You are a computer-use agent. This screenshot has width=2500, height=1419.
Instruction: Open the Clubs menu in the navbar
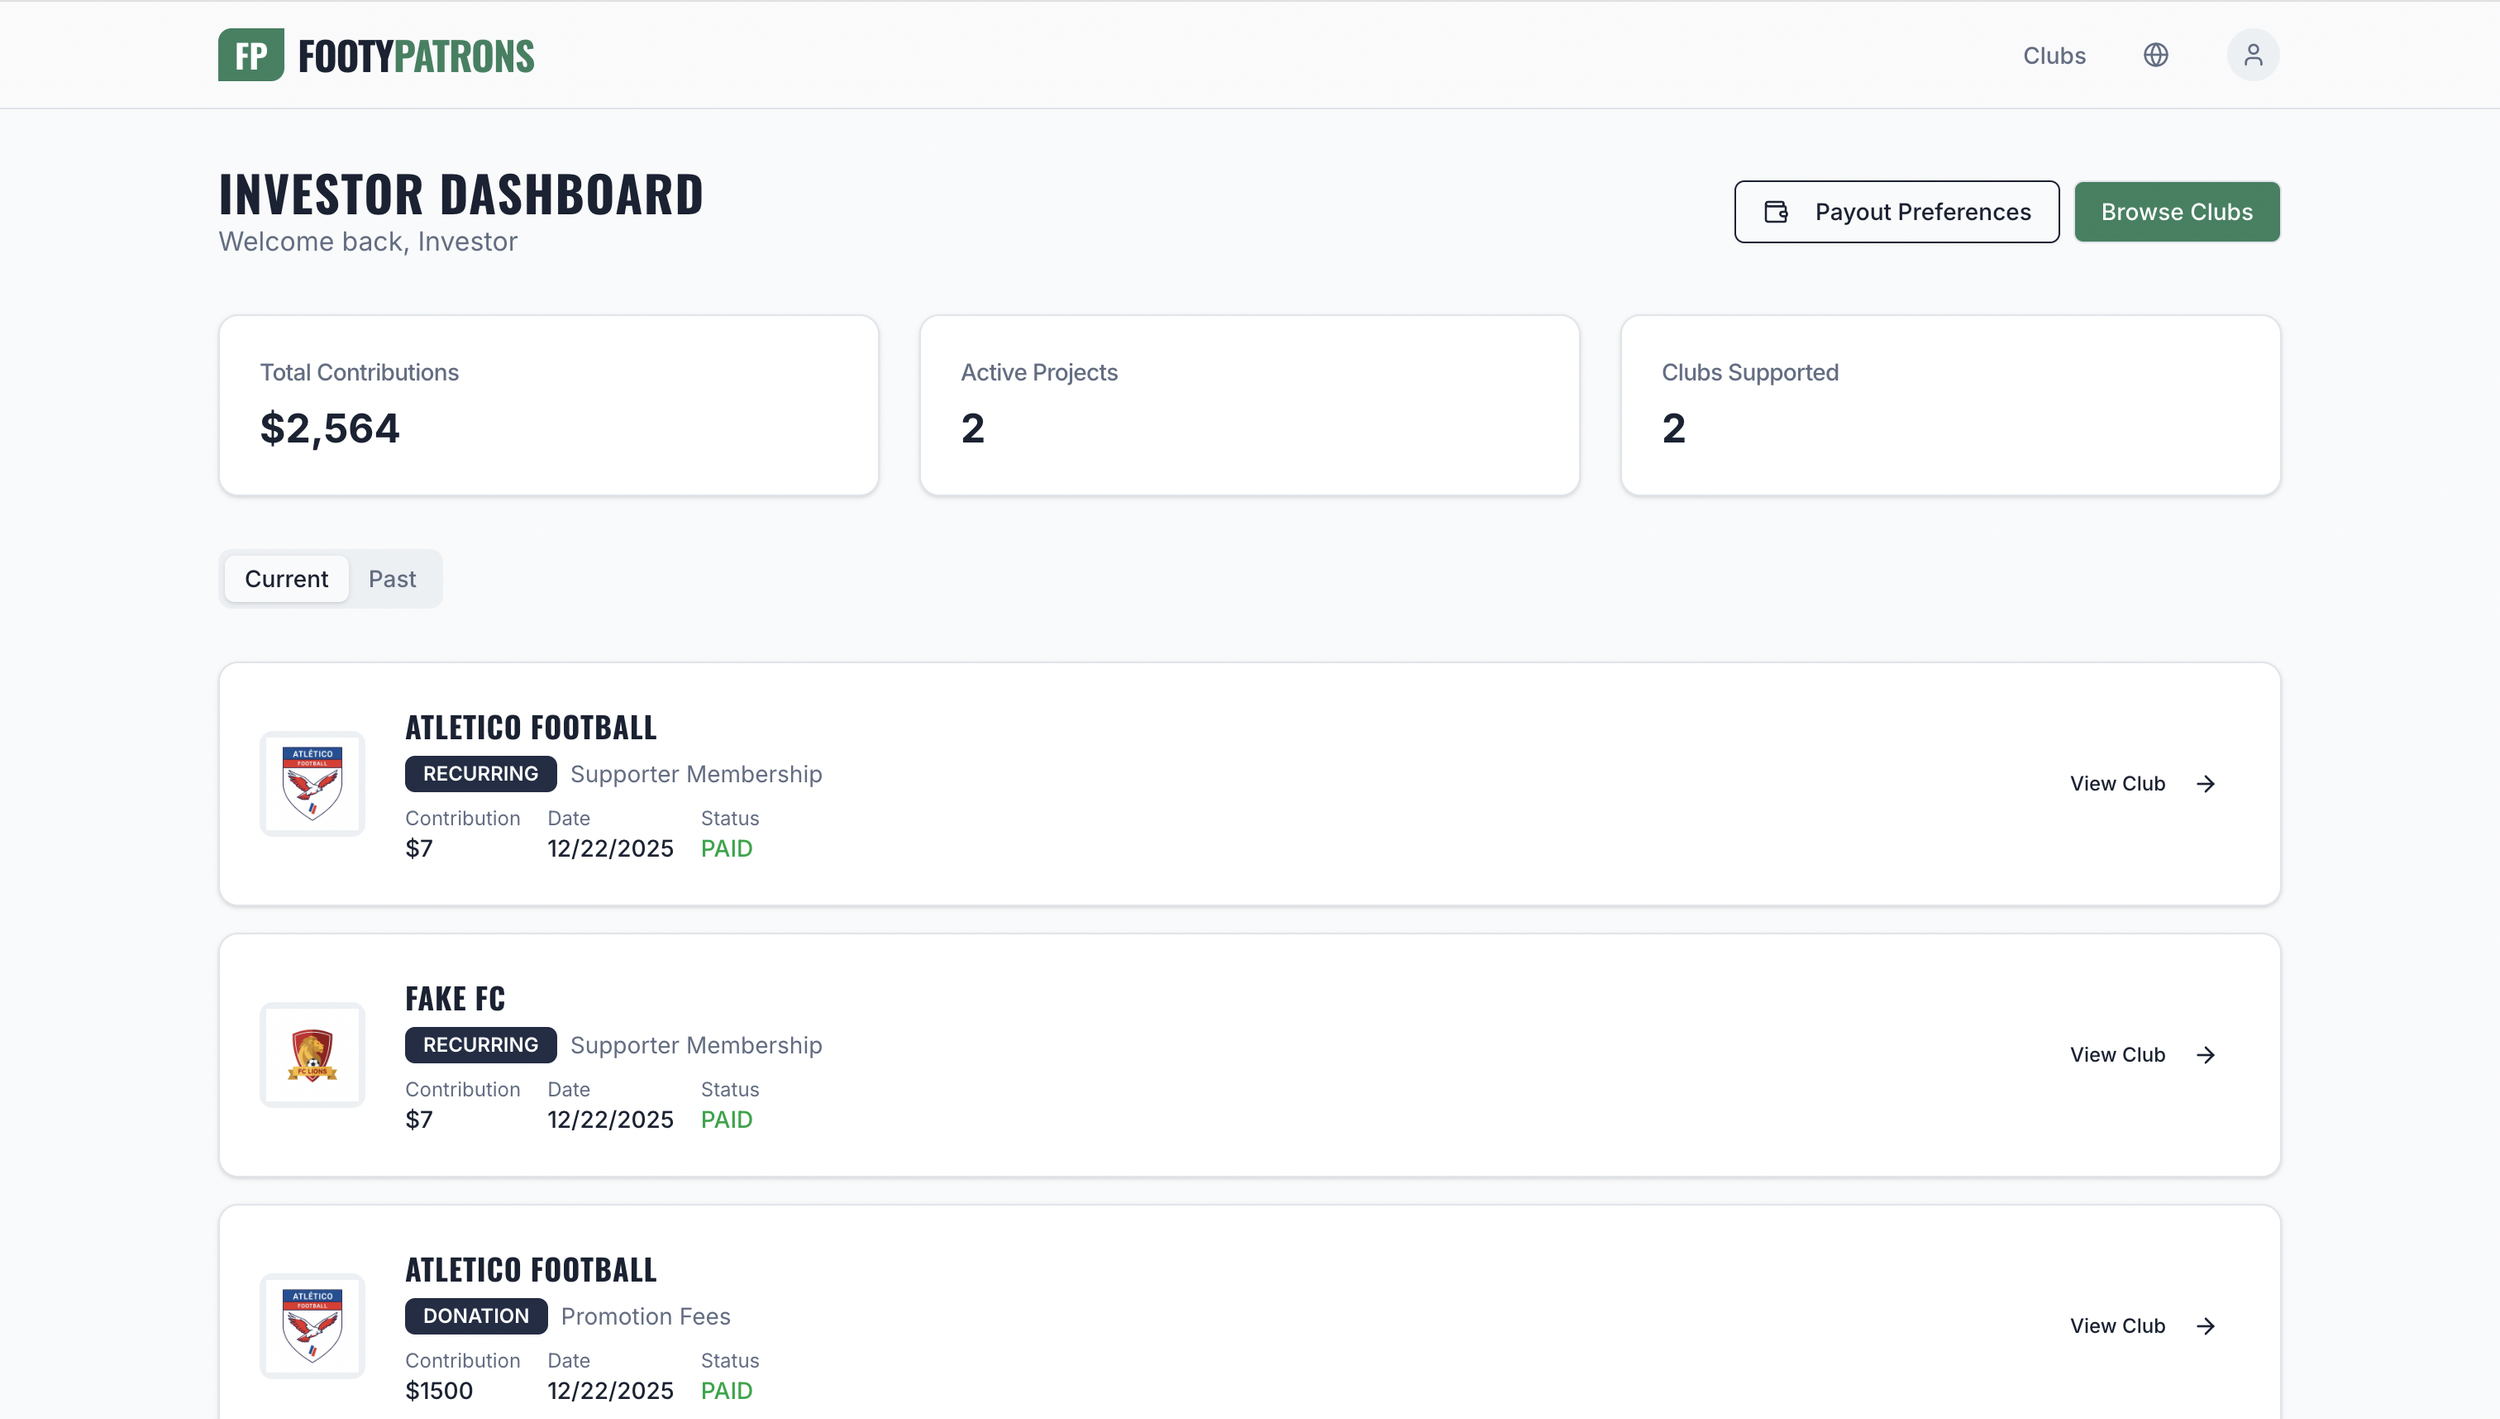point(2053,55)
